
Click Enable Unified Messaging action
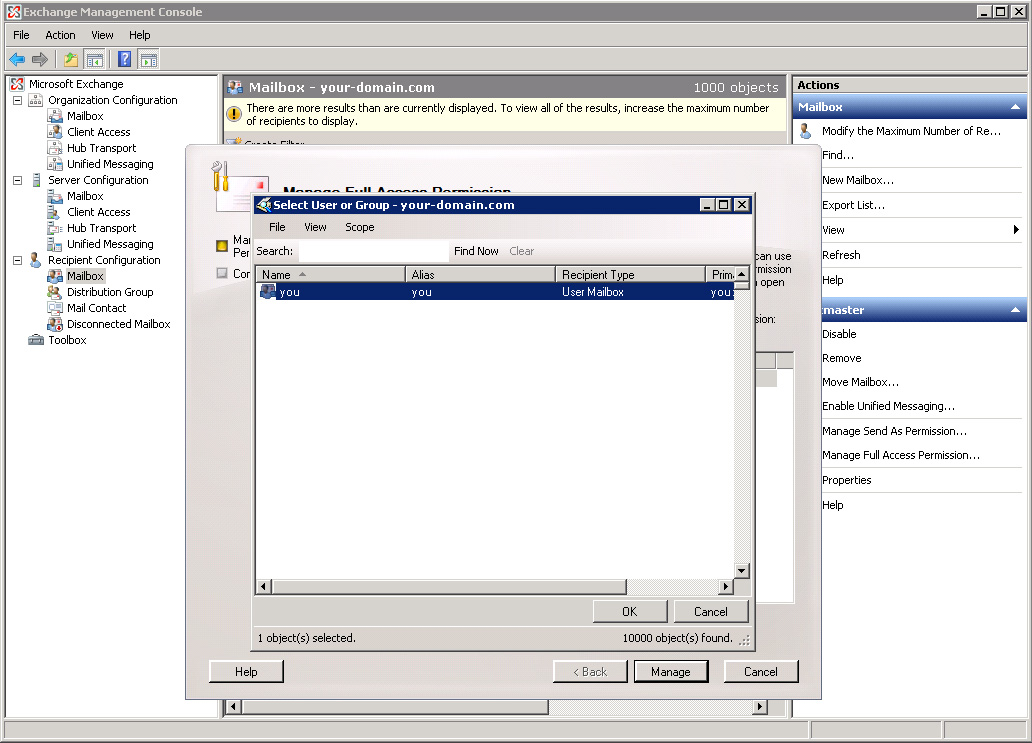(x=889, y=406)
